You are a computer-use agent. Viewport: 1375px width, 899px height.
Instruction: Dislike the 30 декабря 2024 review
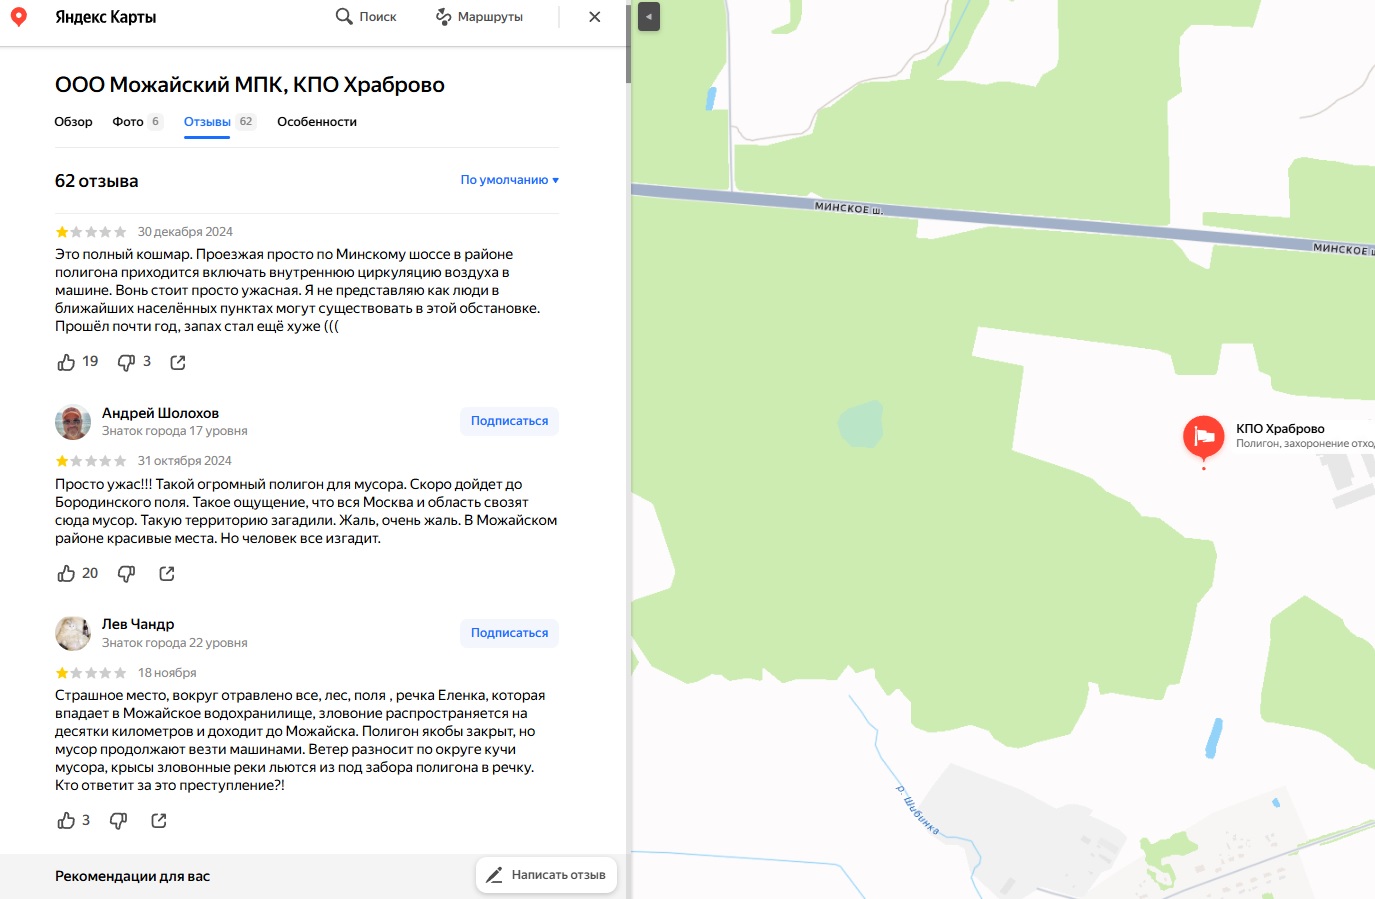126,362
